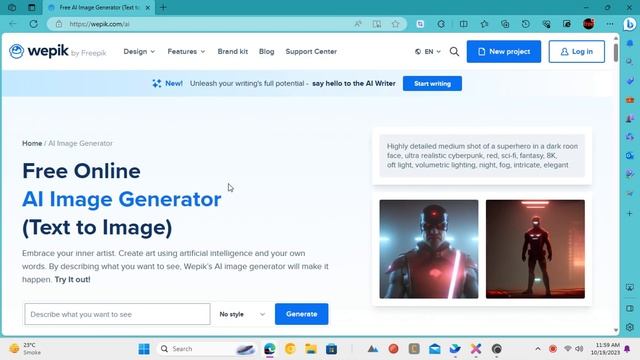Click the Log in button
Screen dimensions: 640x360
576,51
